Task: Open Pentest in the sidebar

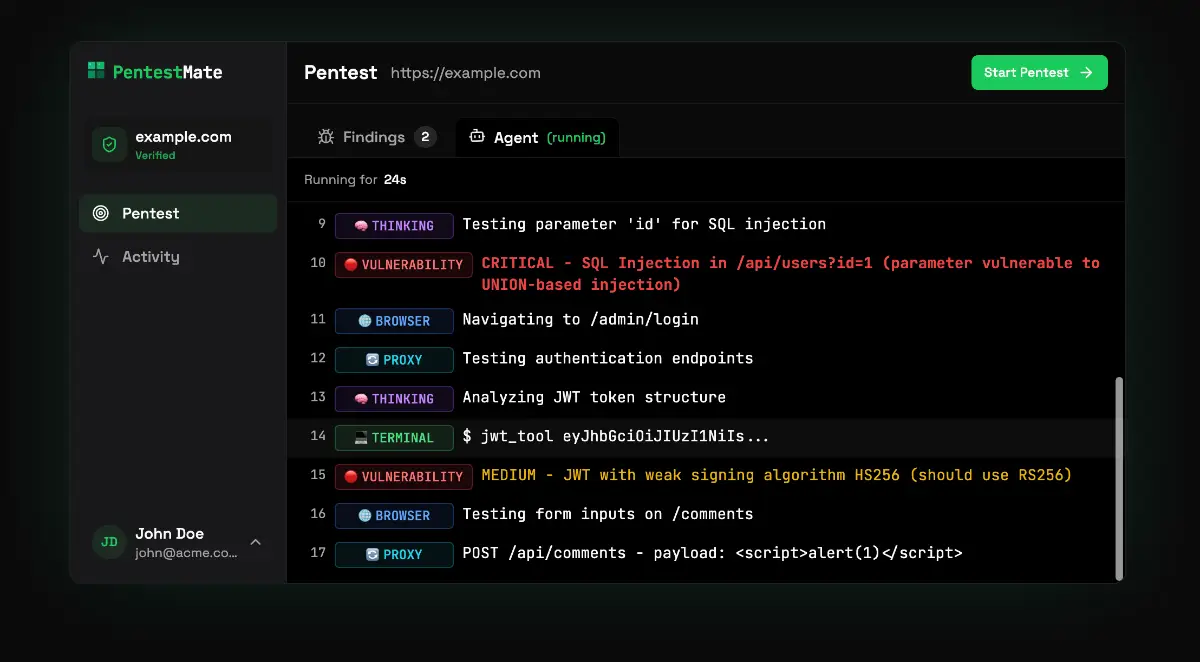Action: pyautogui.click(x=178, y=213)
